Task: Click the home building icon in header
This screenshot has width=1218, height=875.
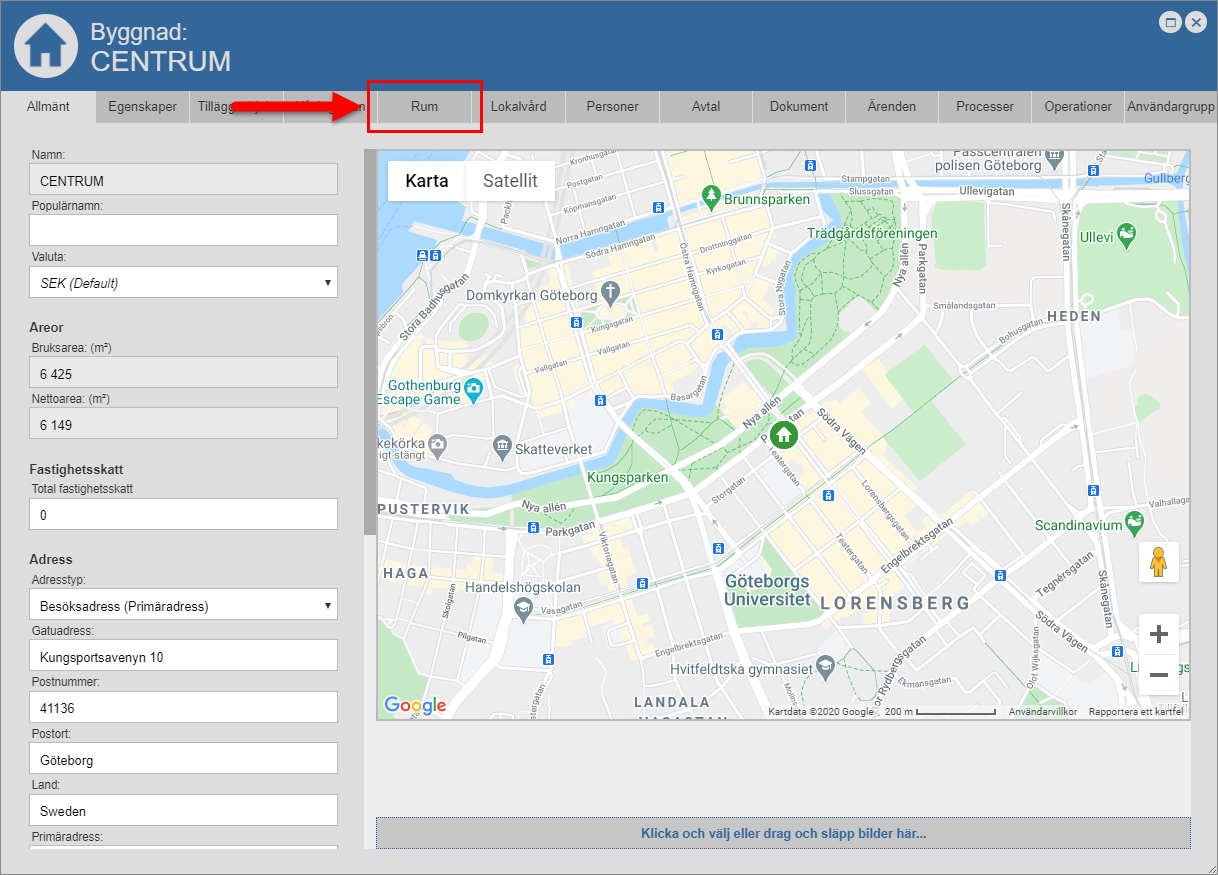Action: tap(45, 46)
